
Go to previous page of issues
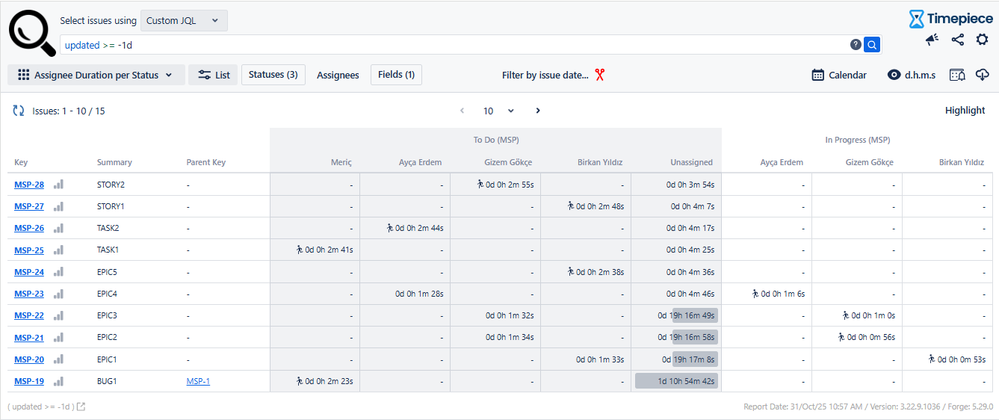click(x=463, y=111)
